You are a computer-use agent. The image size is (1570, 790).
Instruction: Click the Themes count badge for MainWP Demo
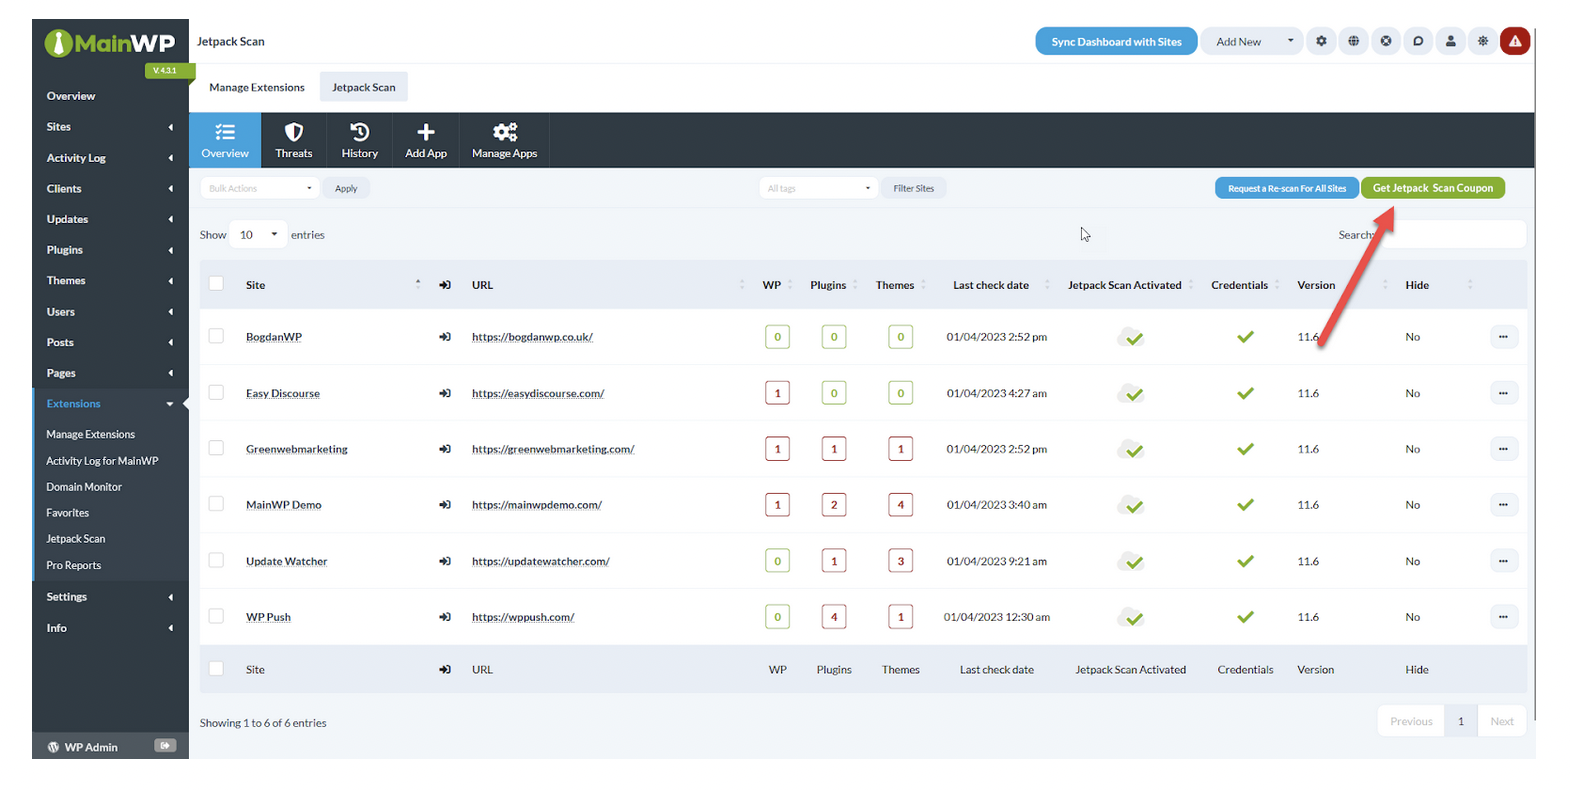pos(900,505)
